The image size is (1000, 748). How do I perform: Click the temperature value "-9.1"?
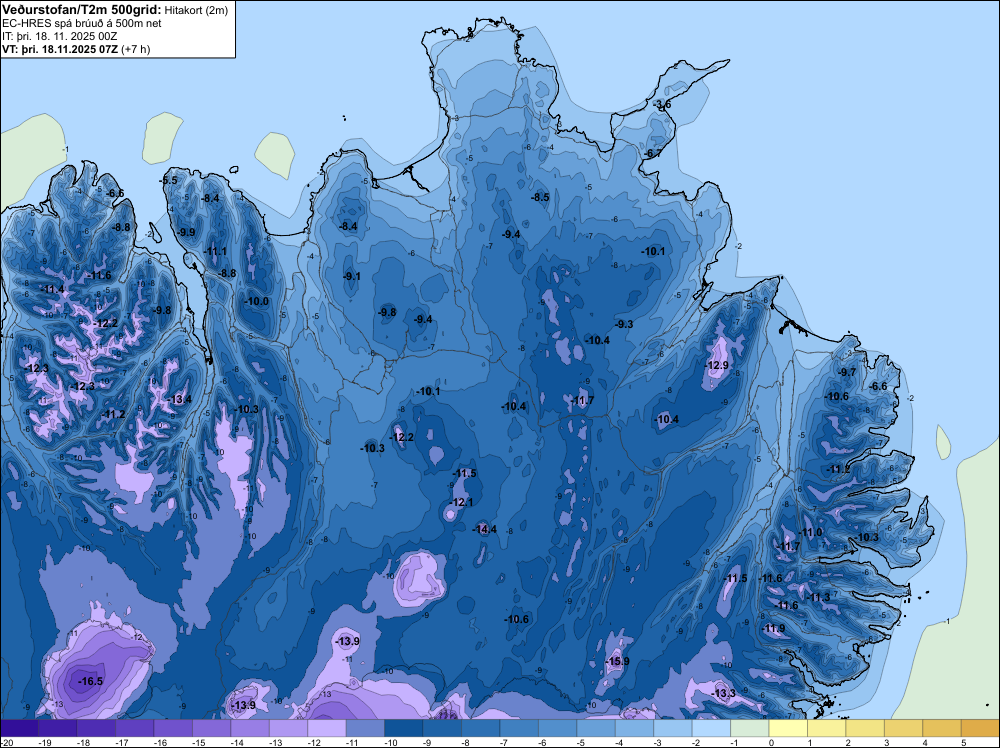coord(351,276)
